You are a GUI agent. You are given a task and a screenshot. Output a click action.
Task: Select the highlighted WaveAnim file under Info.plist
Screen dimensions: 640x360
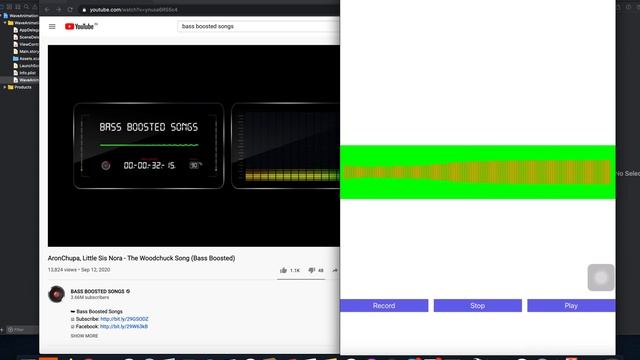tap(26, 80)
